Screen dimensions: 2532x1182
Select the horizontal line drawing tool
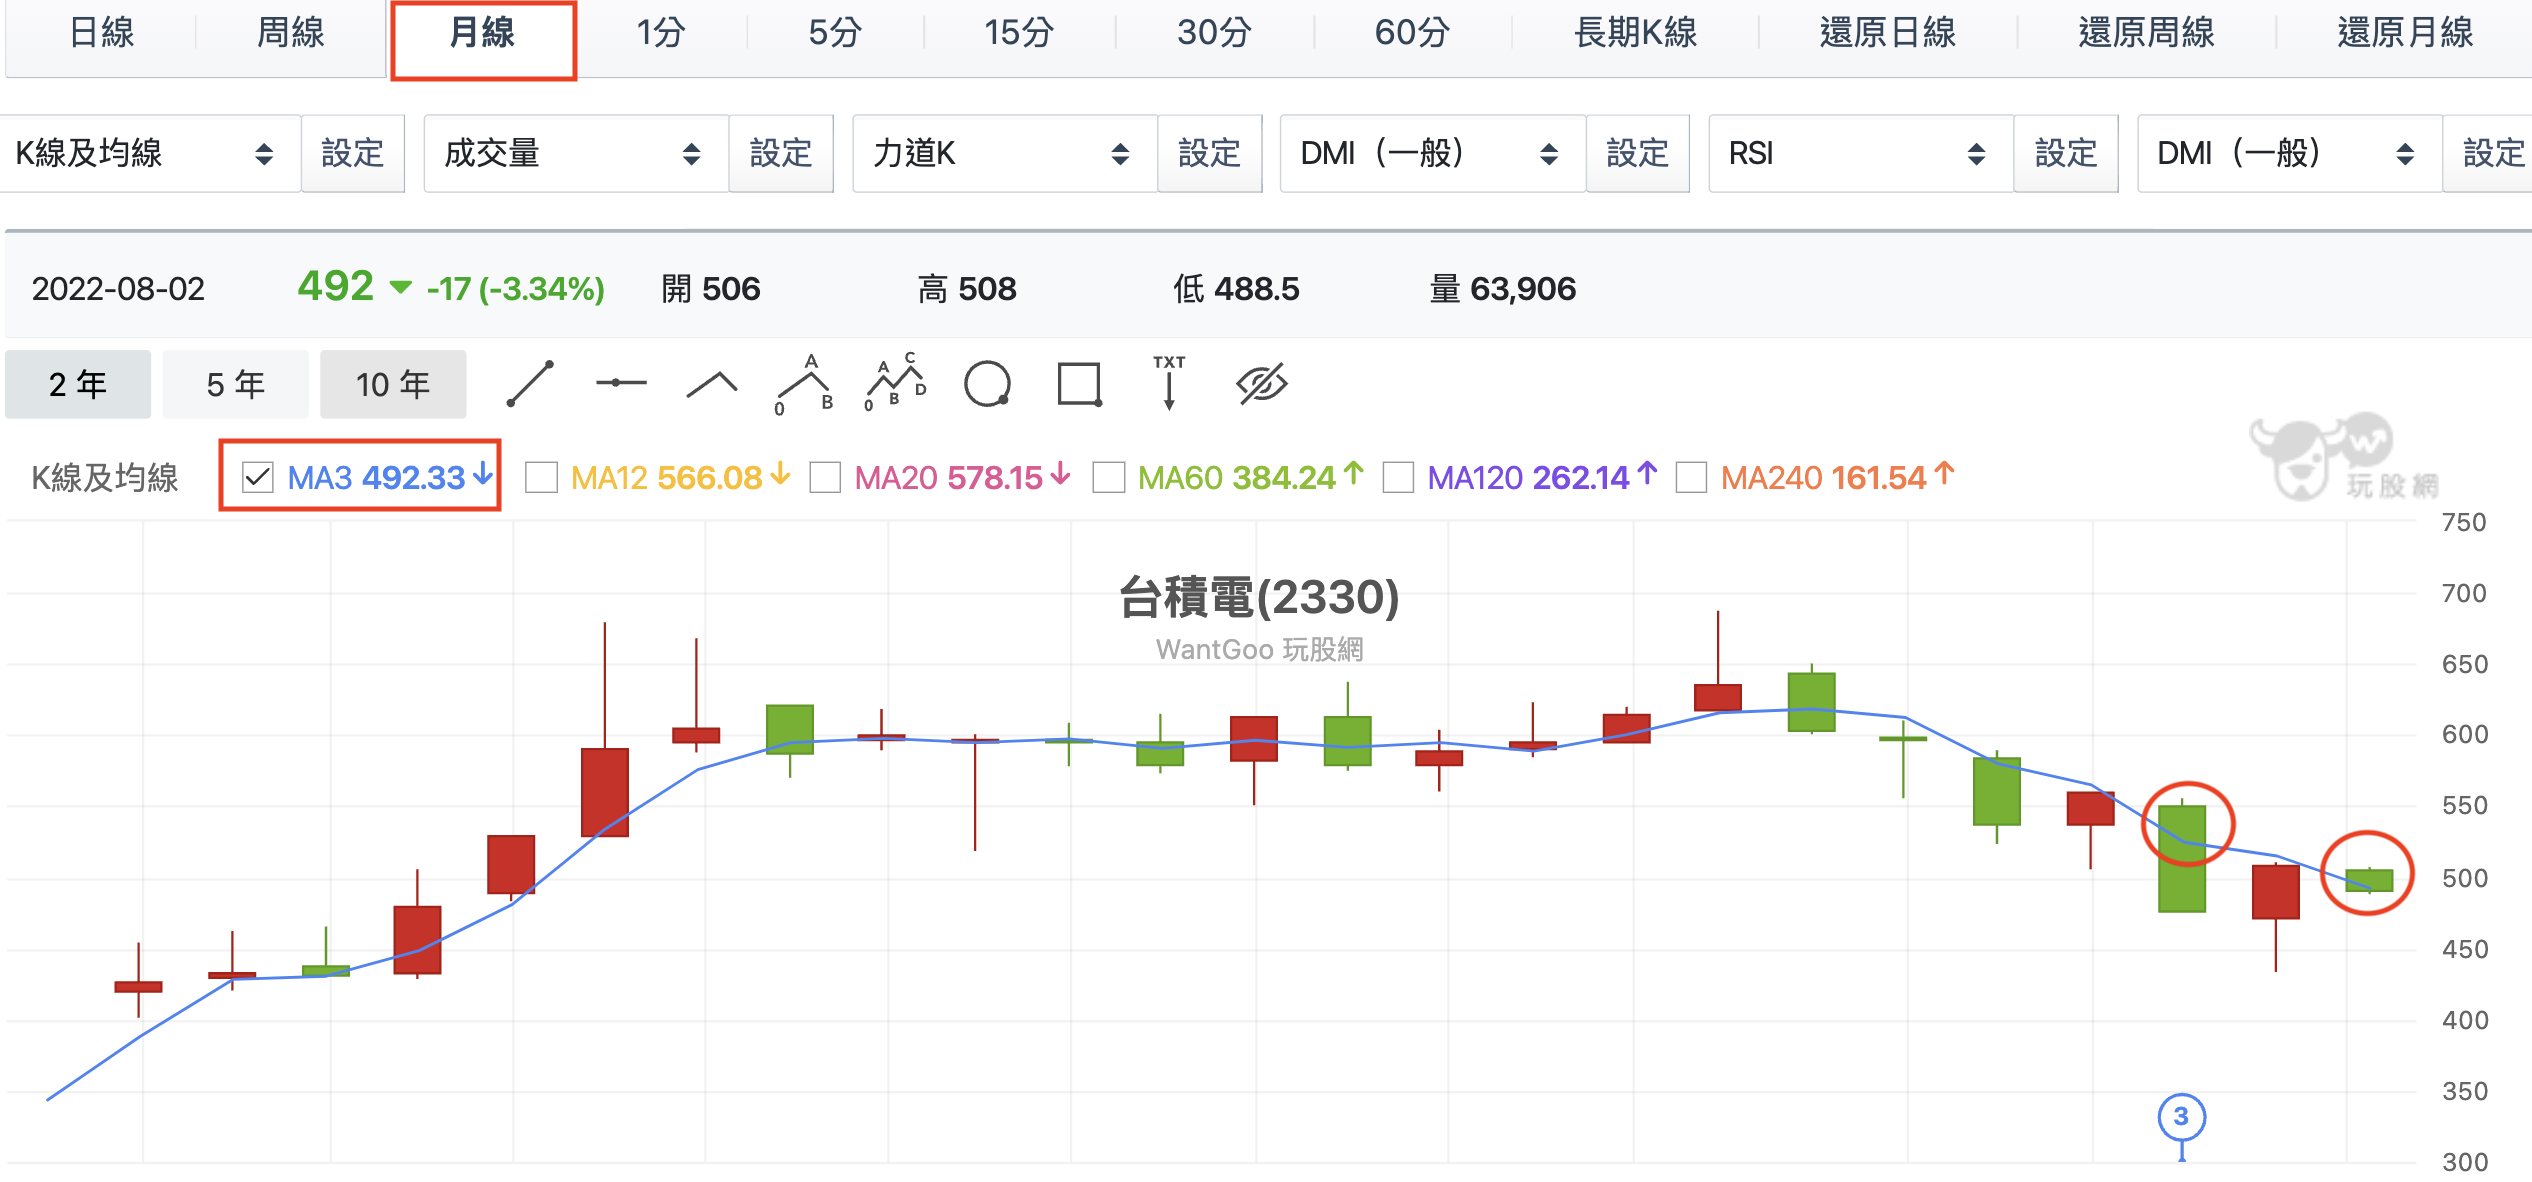click(621, 384)
